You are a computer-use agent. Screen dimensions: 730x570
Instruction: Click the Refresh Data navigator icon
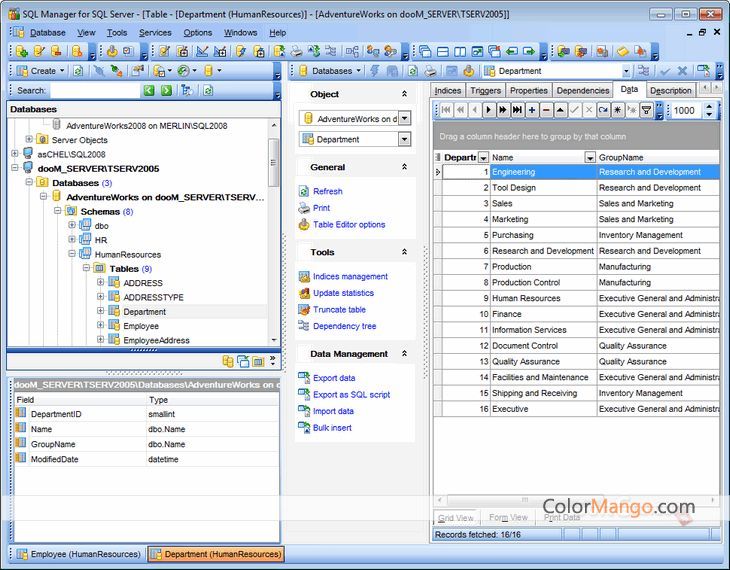pos(603,110)
